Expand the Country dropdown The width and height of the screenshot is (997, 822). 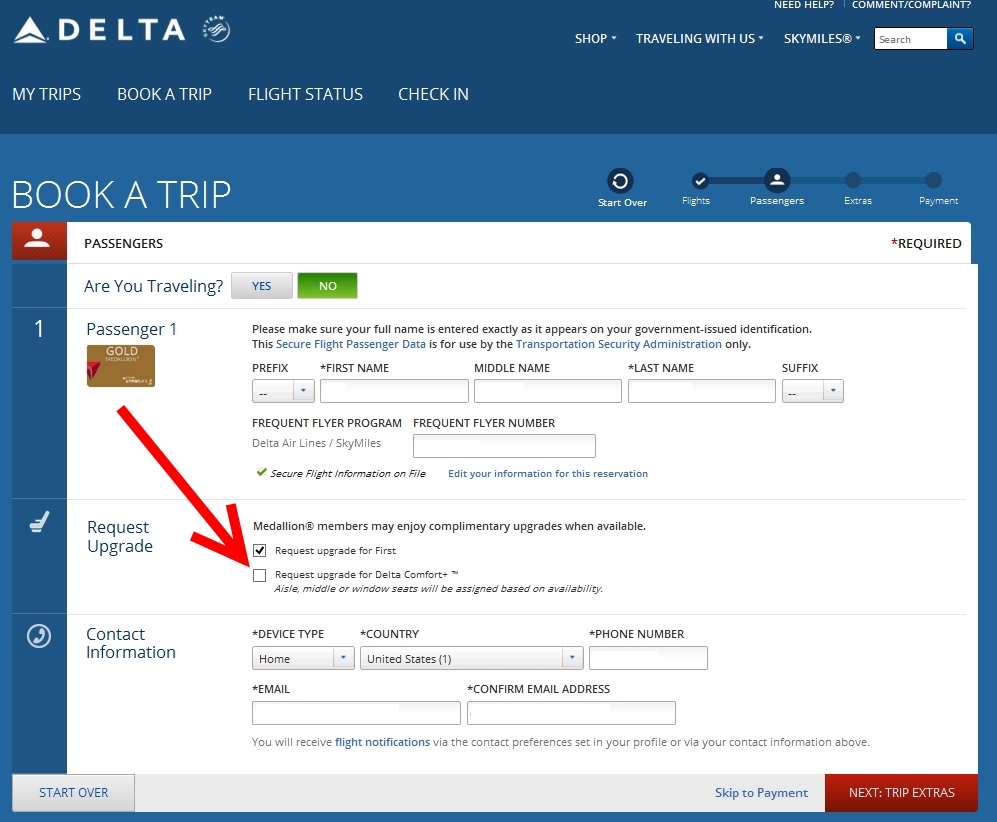pos(472,659)
